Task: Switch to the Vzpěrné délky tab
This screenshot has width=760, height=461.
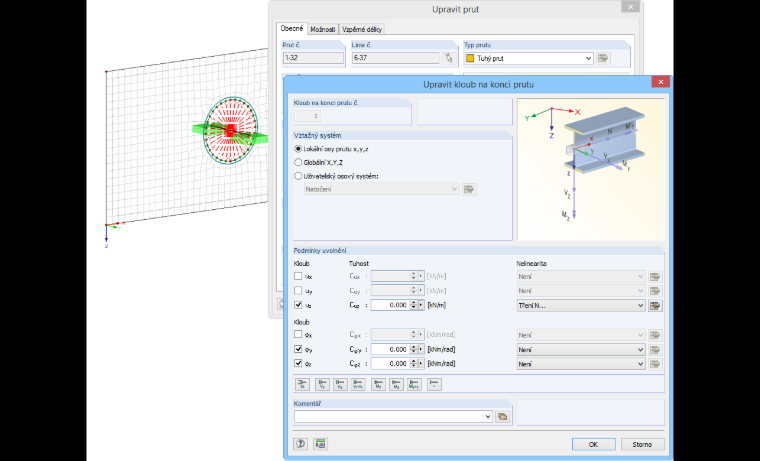Action: pos(362,29)
